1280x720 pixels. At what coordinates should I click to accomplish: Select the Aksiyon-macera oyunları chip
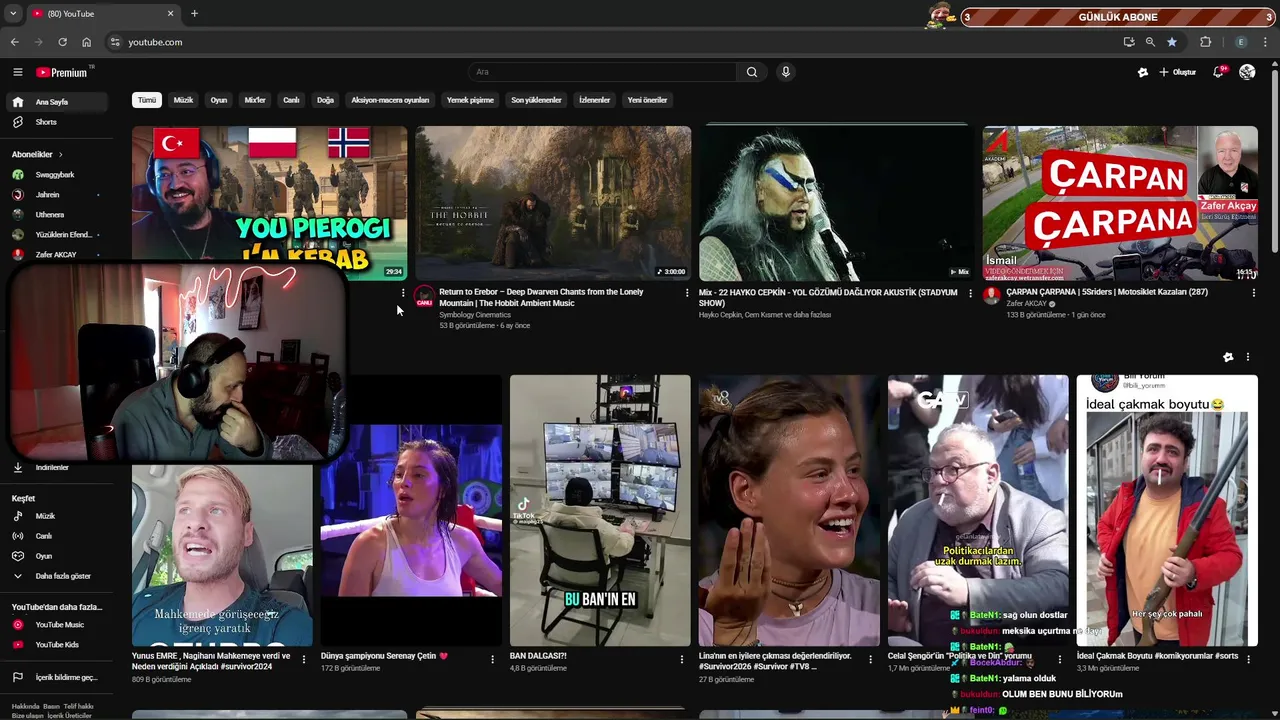tap(390, 100)
